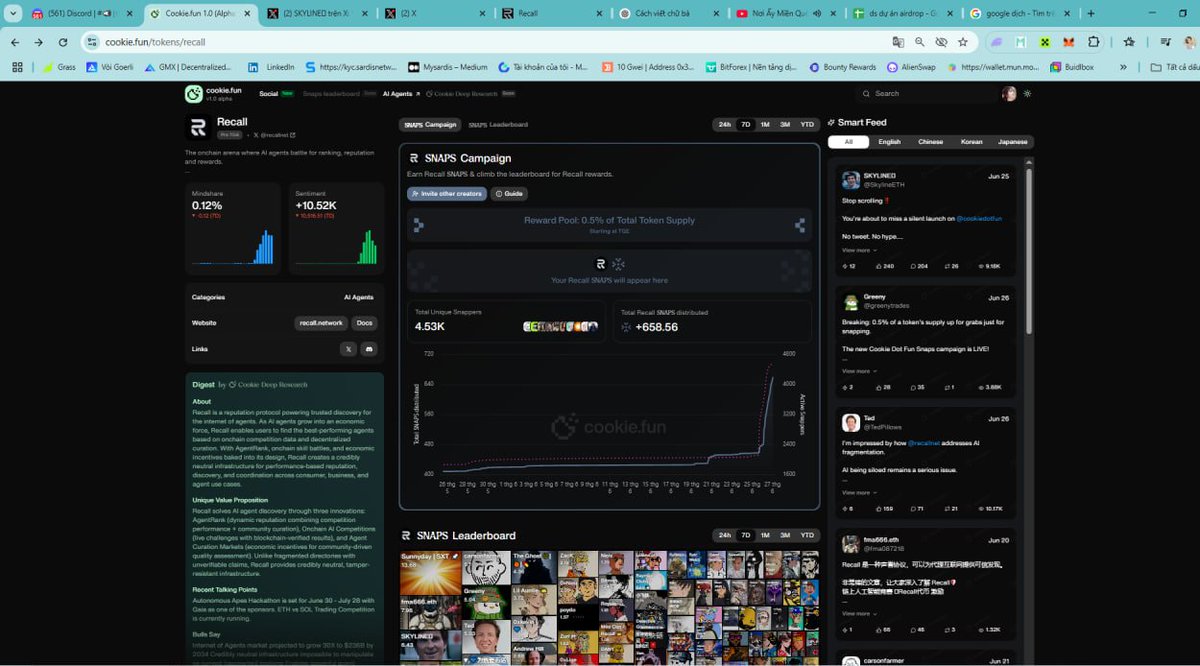Click the comment icon on SKYLINED's post

point(913,266)
